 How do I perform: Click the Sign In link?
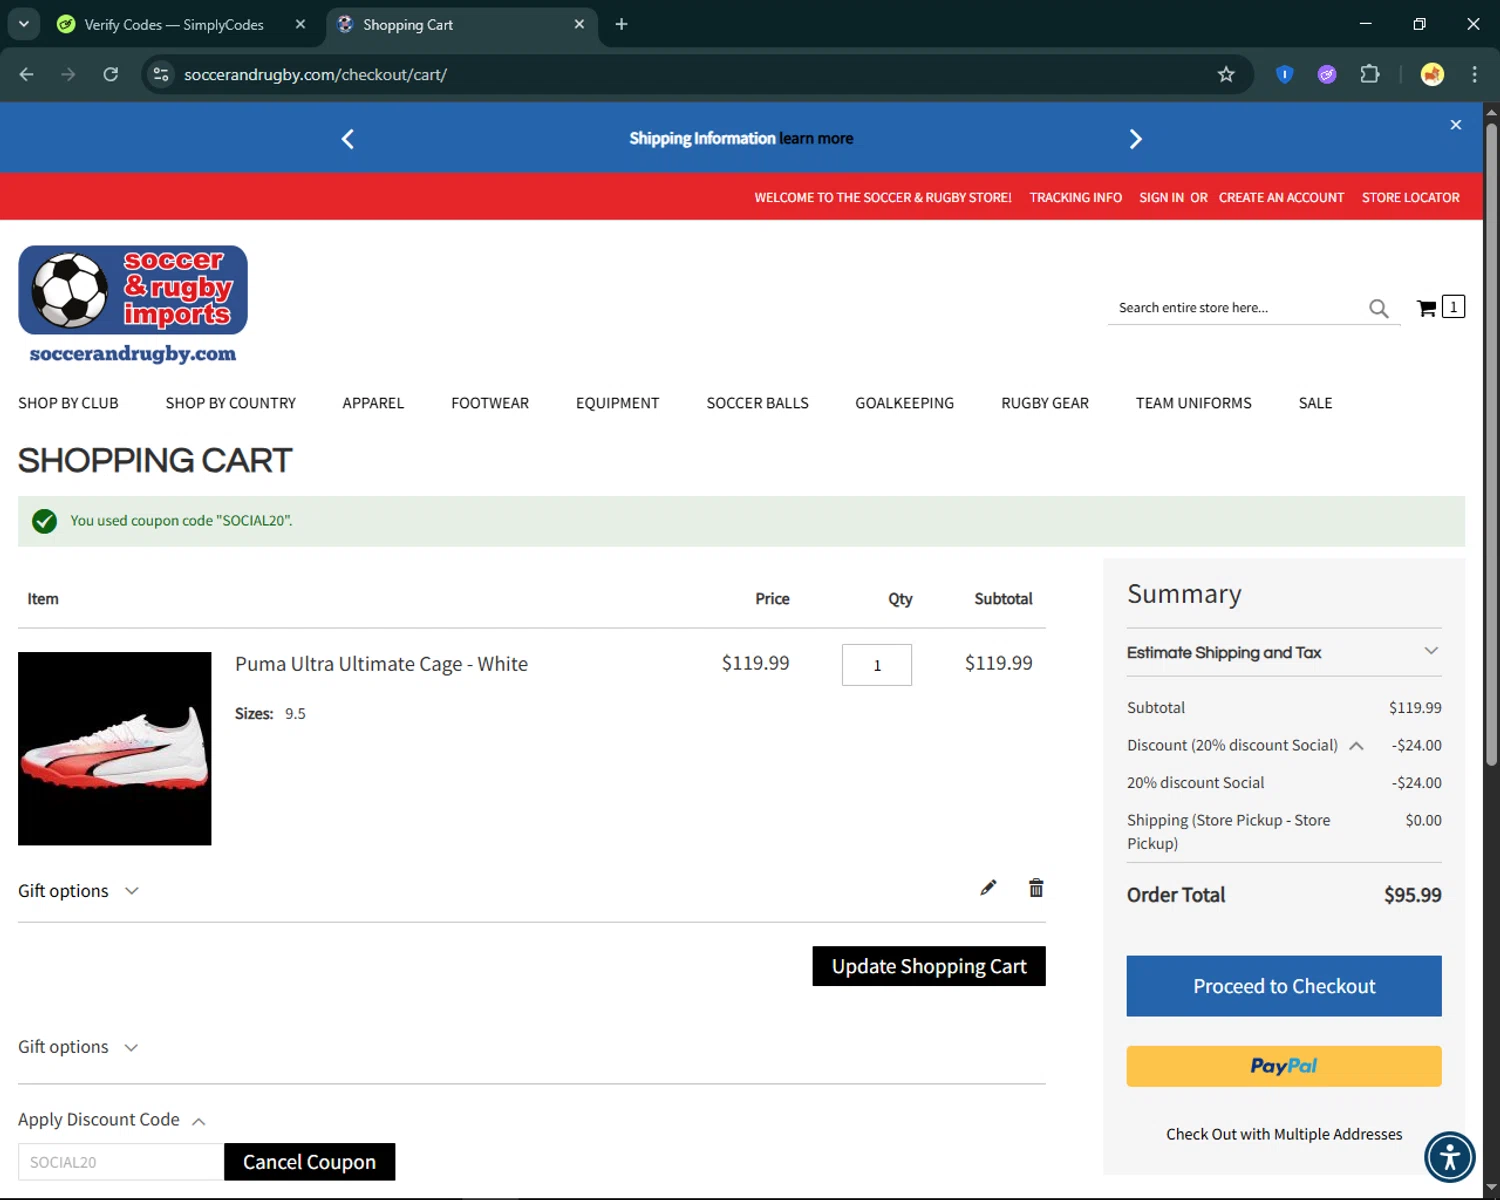coord(1161,198)
